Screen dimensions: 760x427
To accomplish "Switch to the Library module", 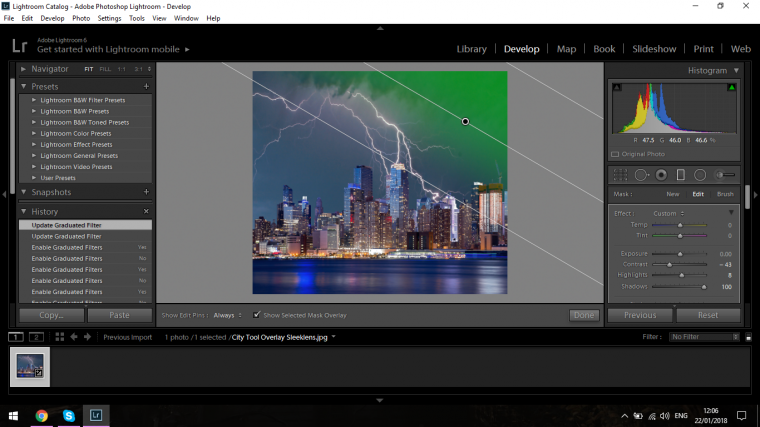I will pyautogui.click(x=472, y=49).
